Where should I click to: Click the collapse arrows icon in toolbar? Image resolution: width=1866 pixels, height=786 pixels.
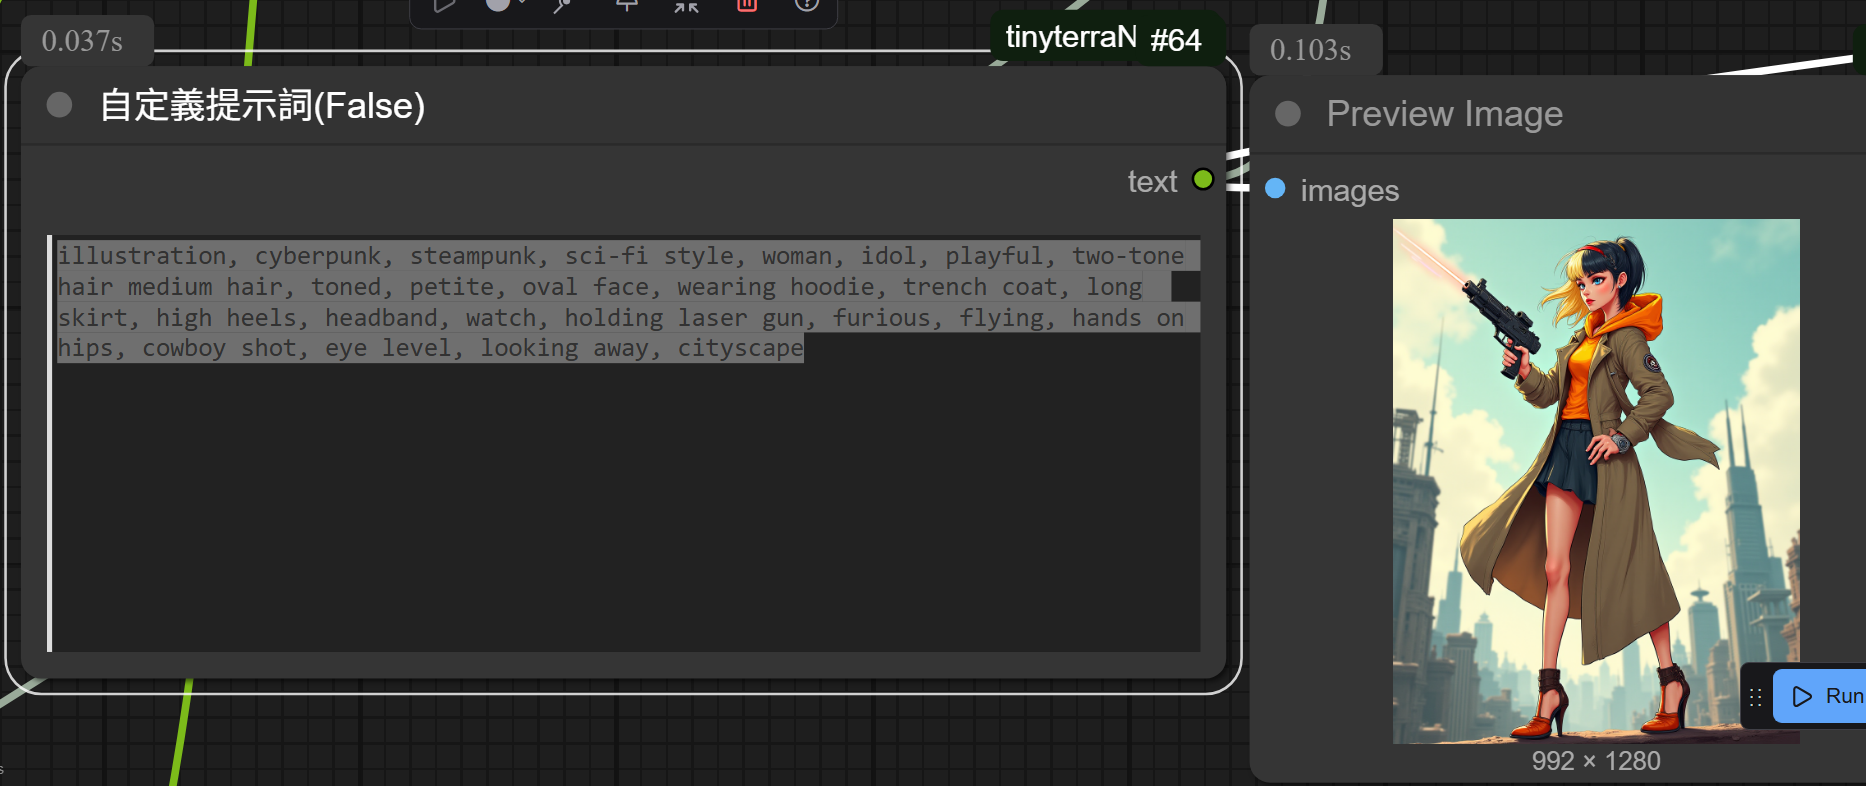686,5
